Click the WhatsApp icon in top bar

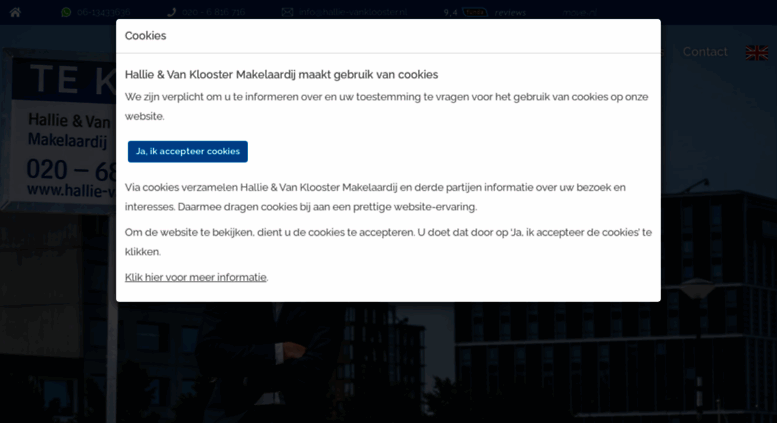point(66,12)
